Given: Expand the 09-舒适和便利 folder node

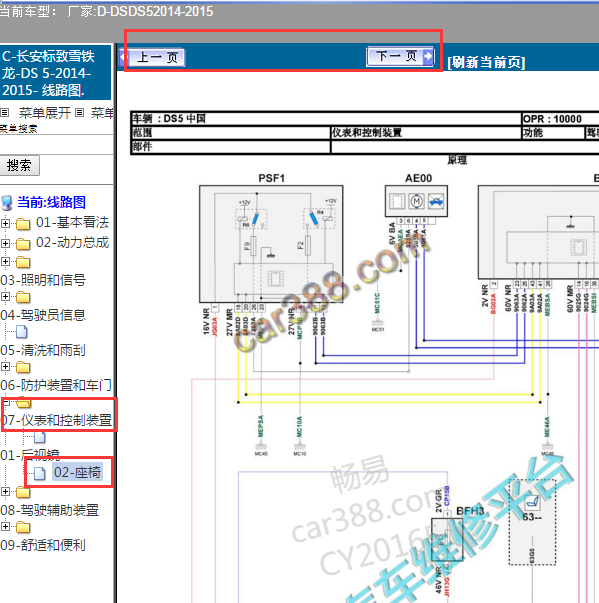Looking at the screenshot, I should pyautogui.click(x=5, y=526).
